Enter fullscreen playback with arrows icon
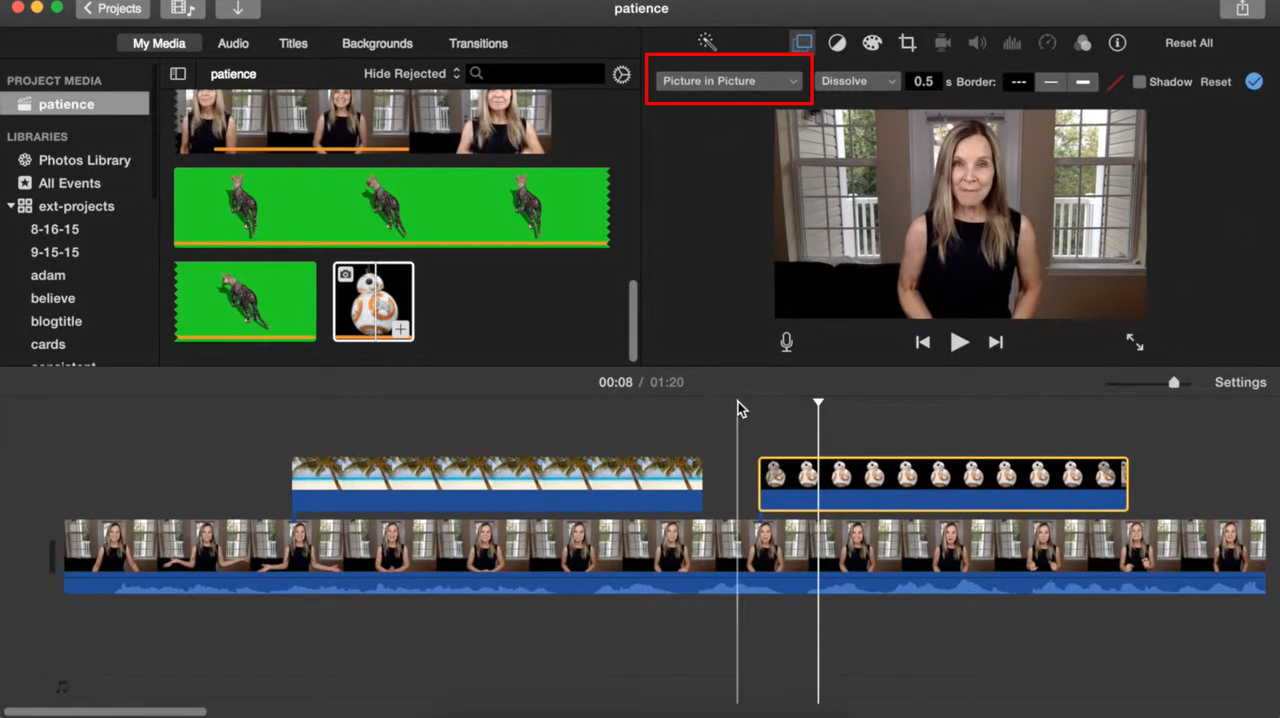 click(x=1135, y=342)
